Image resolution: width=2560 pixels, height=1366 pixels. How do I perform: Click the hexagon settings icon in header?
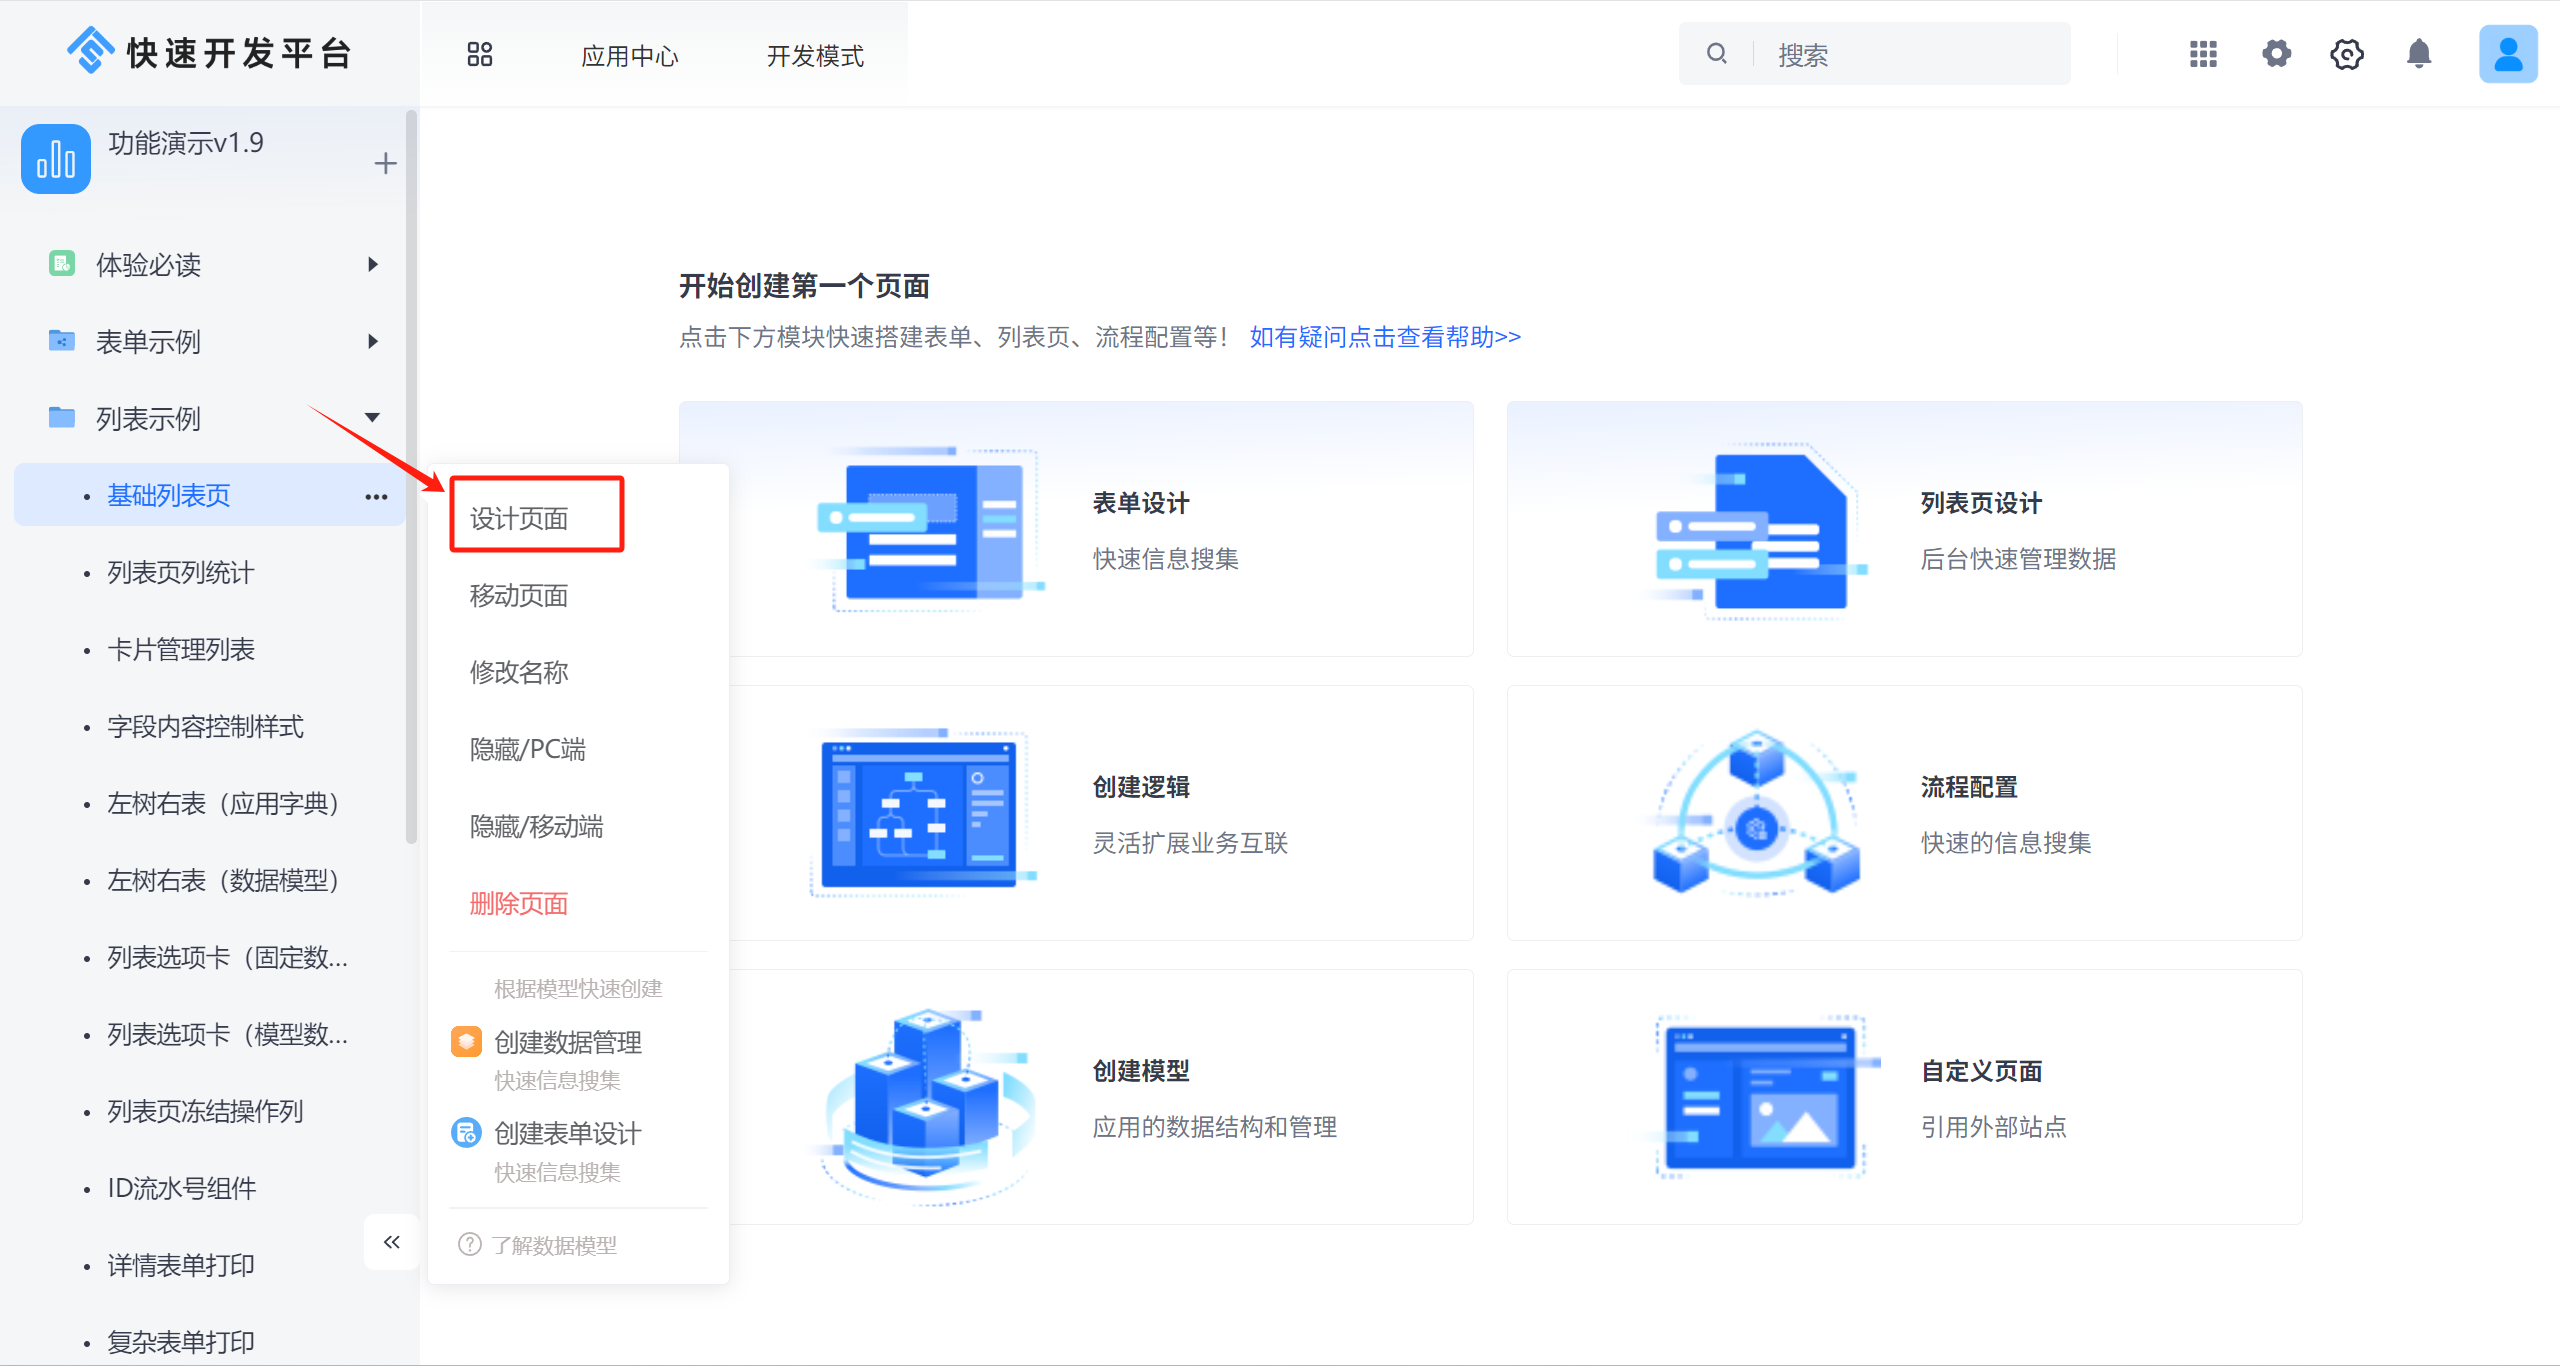[x=2347, y=54]
